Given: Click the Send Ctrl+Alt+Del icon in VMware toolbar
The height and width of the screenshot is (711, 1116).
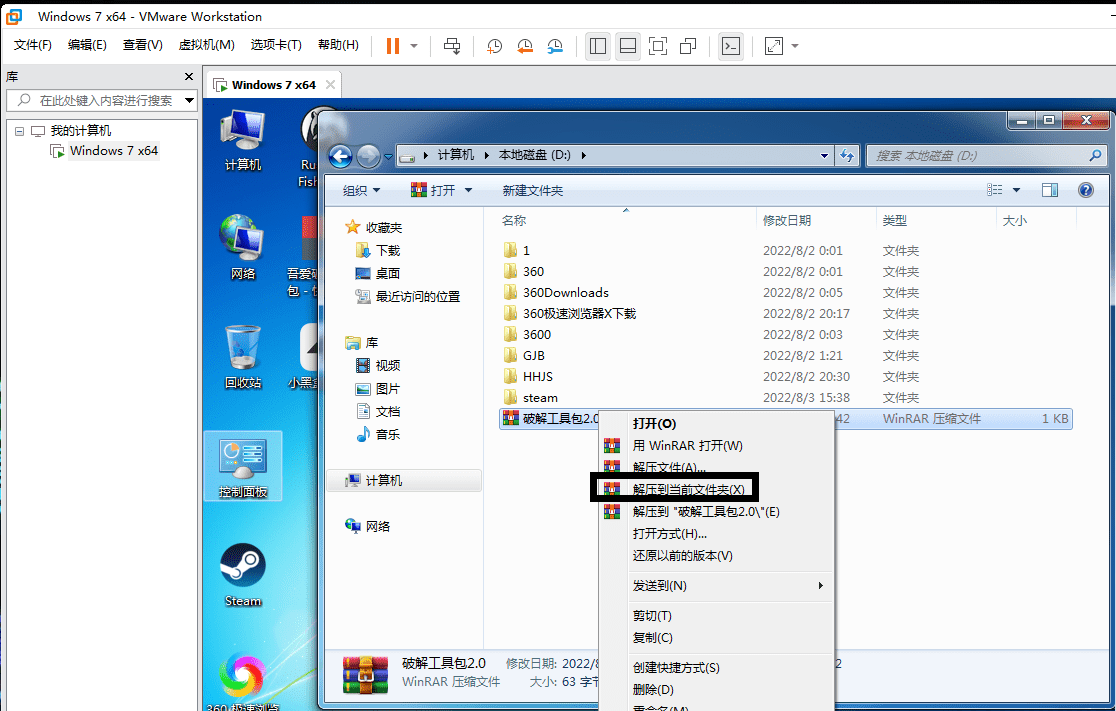Looking at the screenshot, I should tap(452, 46).
